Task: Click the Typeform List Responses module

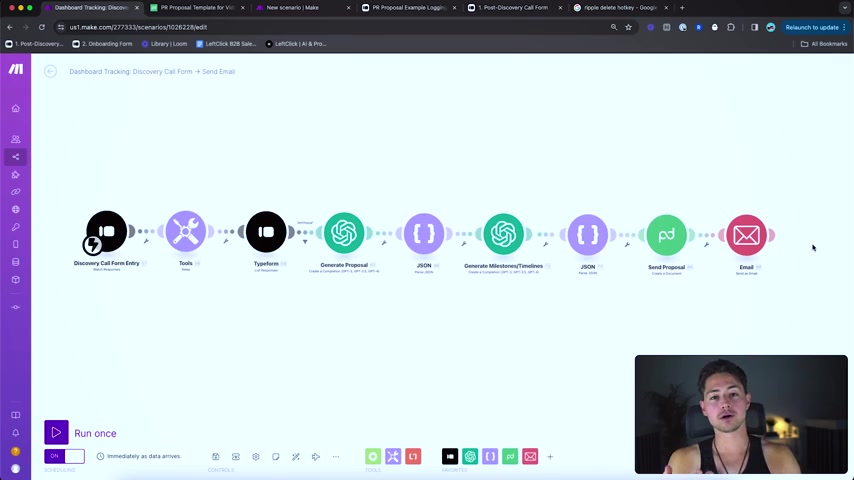Action: tap(266, 232)
